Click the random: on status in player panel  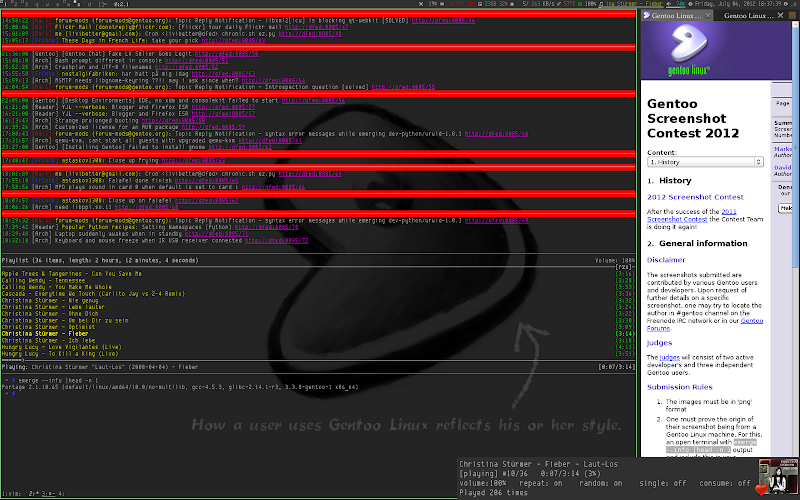[601, 483]
